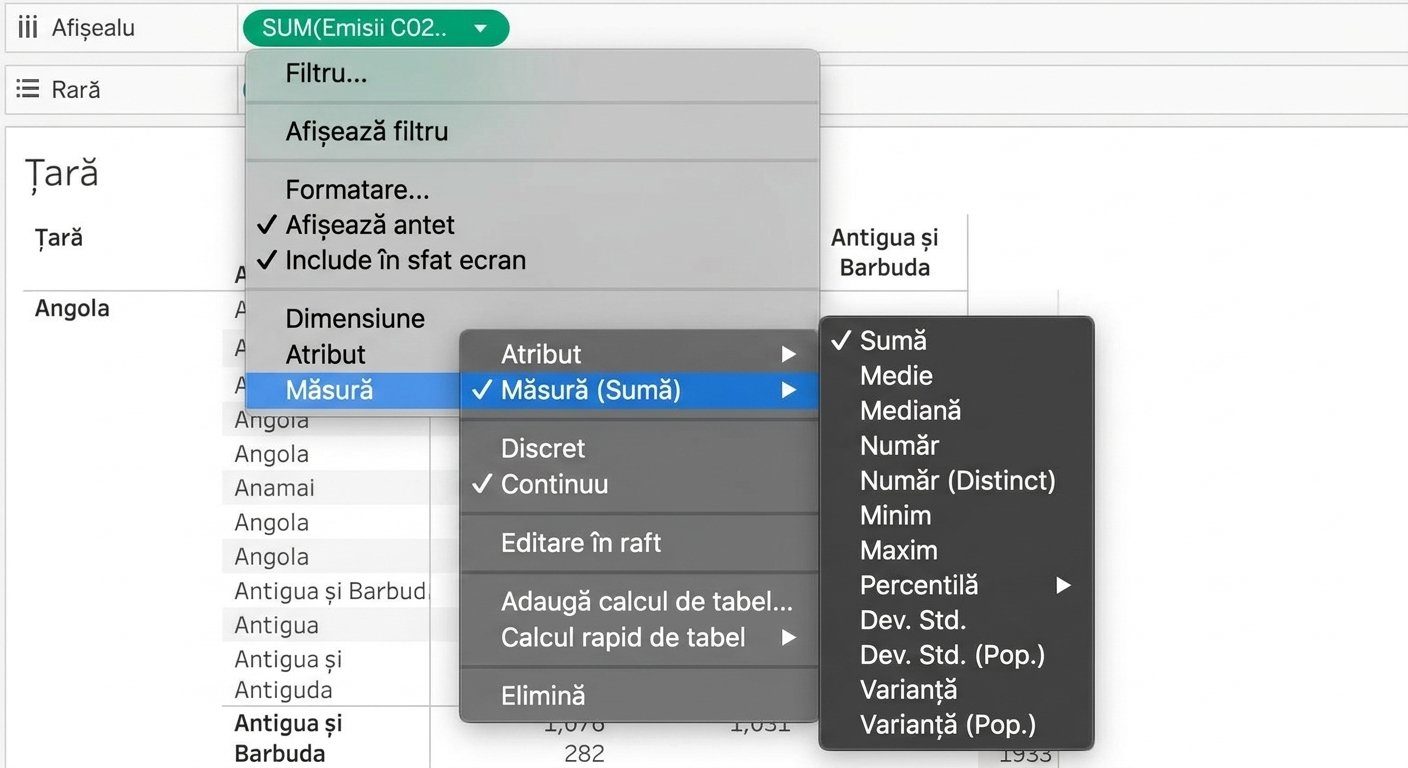Select the Afișează filtru menu entry

[x=532, y=132]
